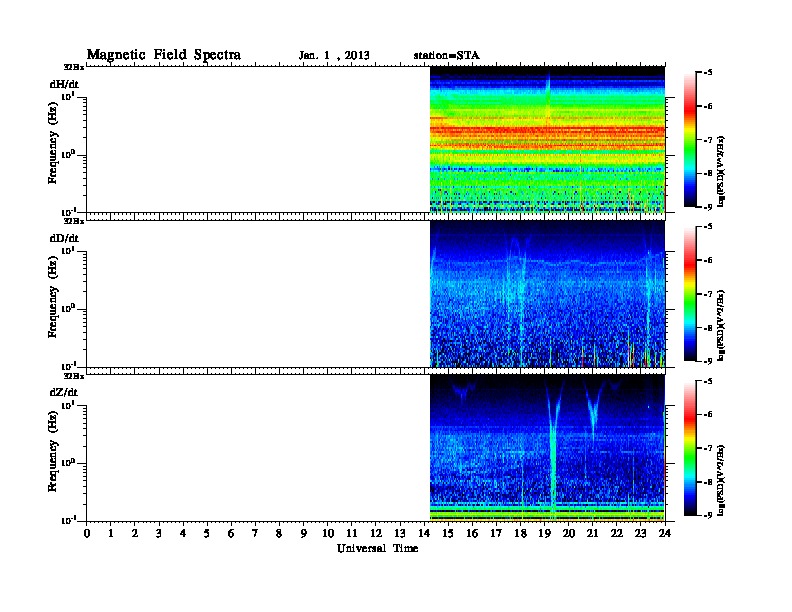Click the -7 value on dD/dt color bar
The height and width of the screenshot is (612, 792).
coord(708,294)
